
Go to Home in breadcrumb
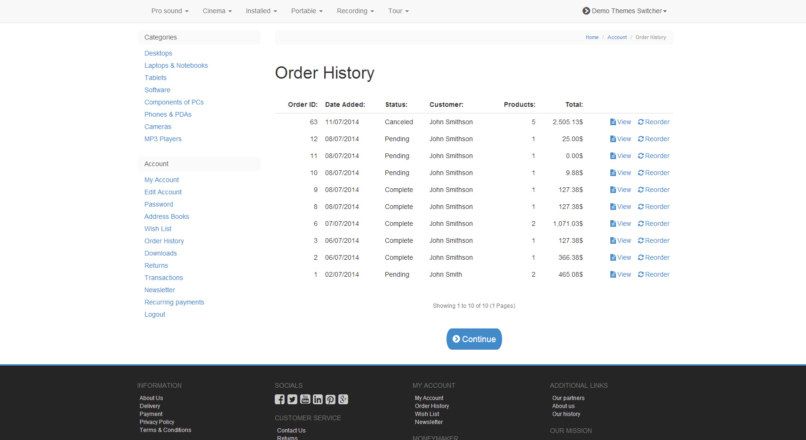pos(592,38)
